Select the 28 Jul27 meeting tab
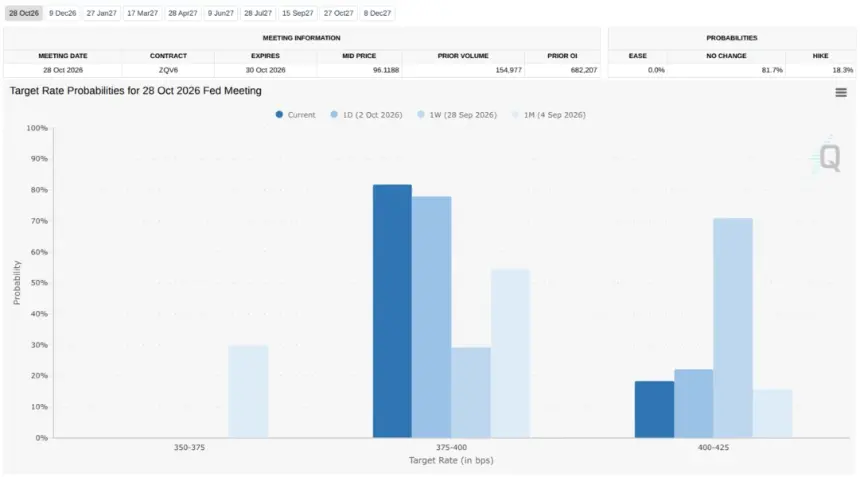This screenshot has width=860, height=477. coord(258,13)
